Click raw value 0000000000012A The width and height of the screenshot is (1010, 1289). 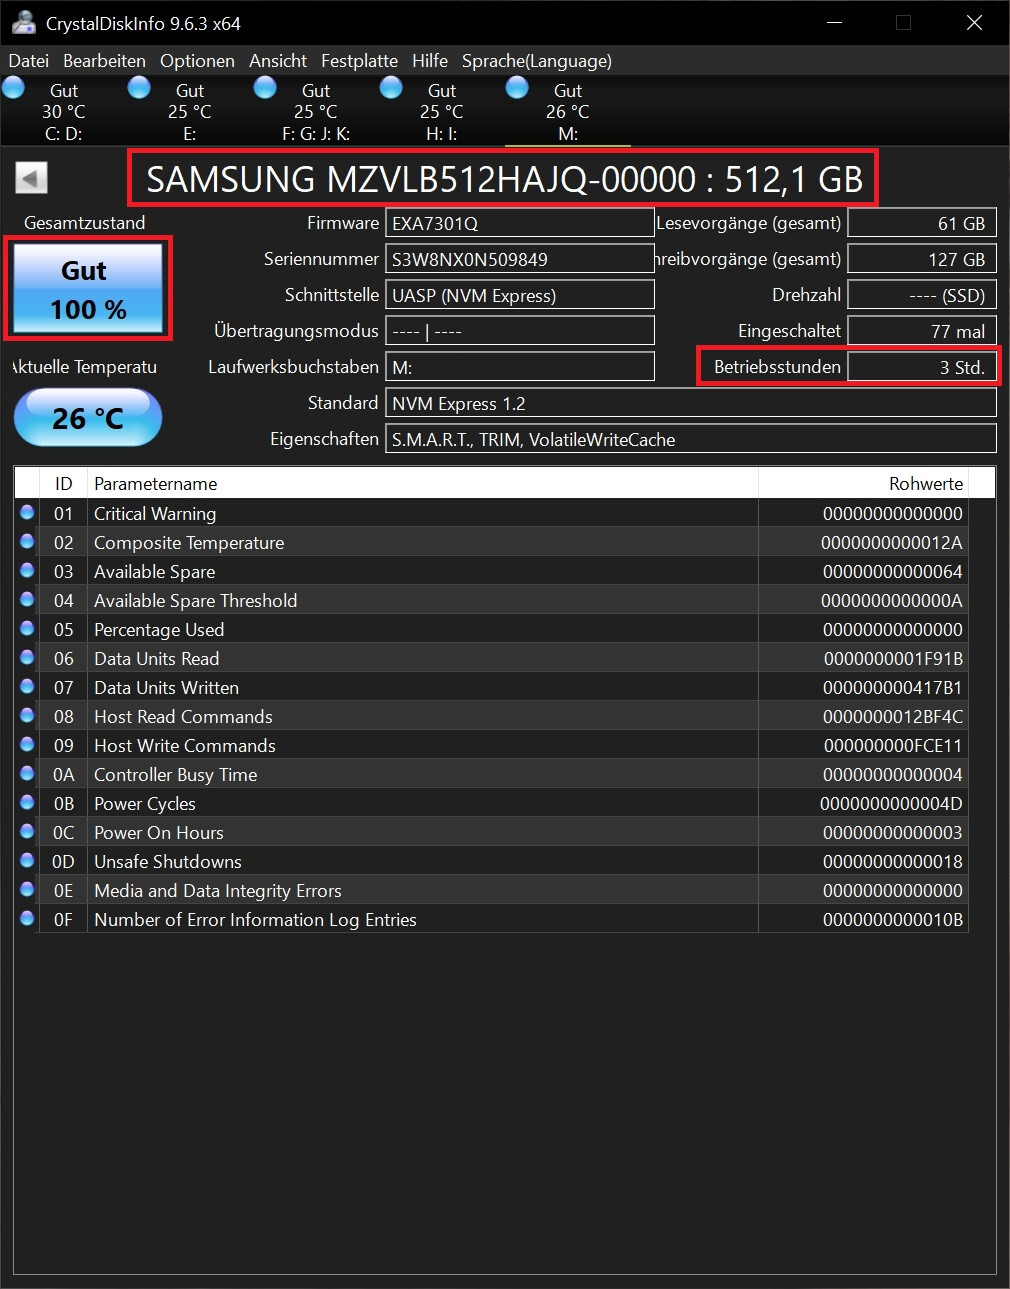click(892, 542)
